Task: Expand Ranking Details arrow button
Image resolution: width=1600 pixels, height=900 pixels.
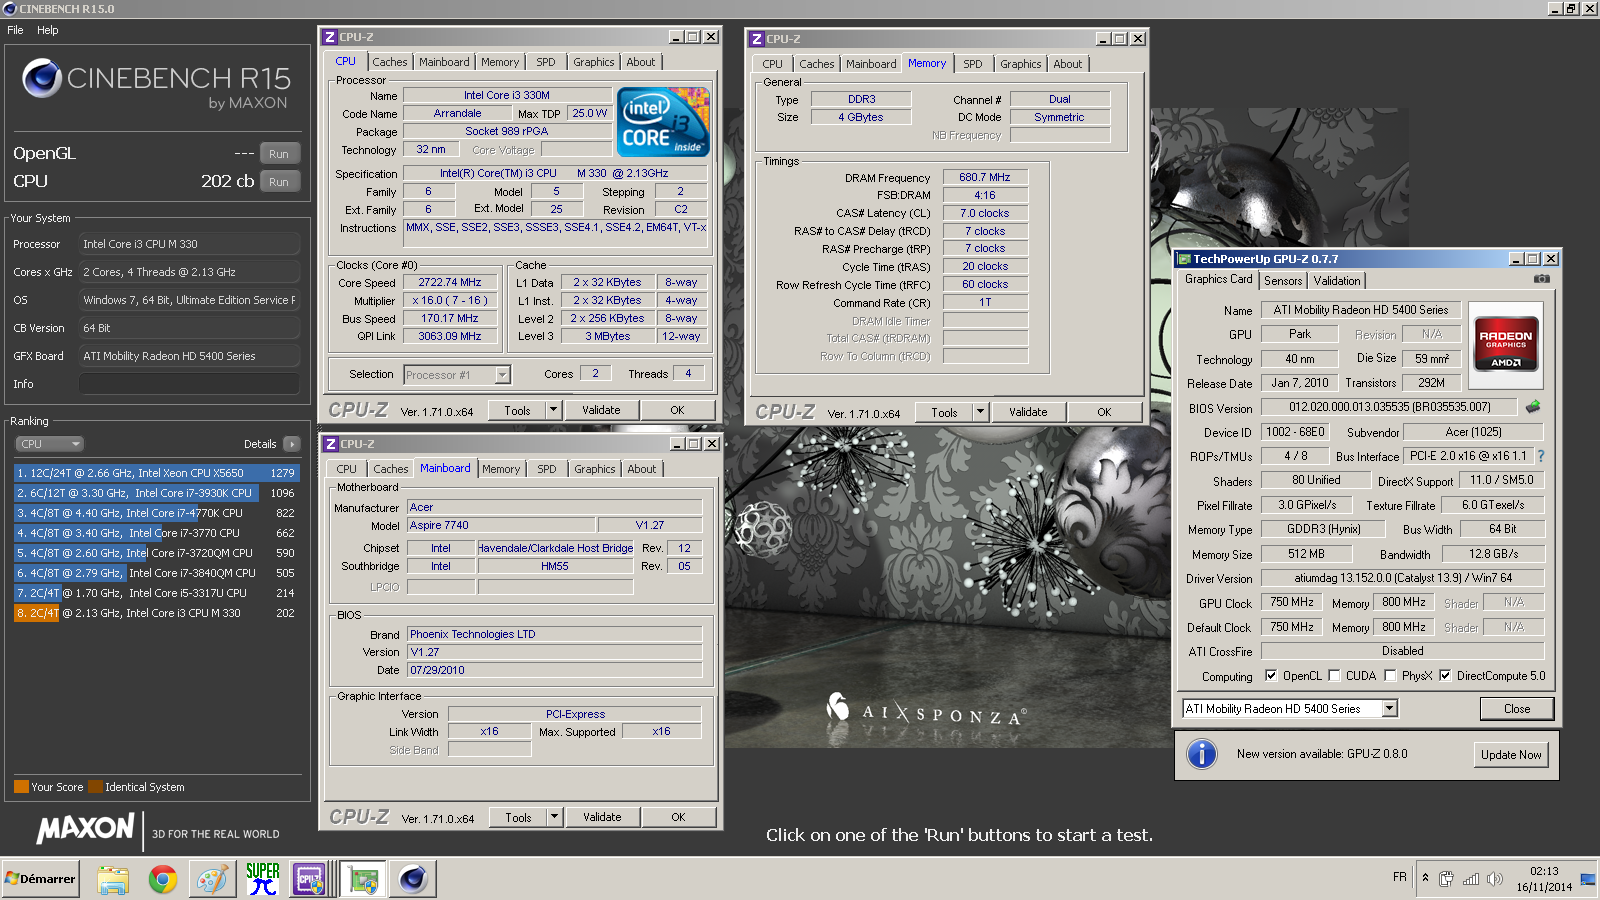Action: pos(291,444)
